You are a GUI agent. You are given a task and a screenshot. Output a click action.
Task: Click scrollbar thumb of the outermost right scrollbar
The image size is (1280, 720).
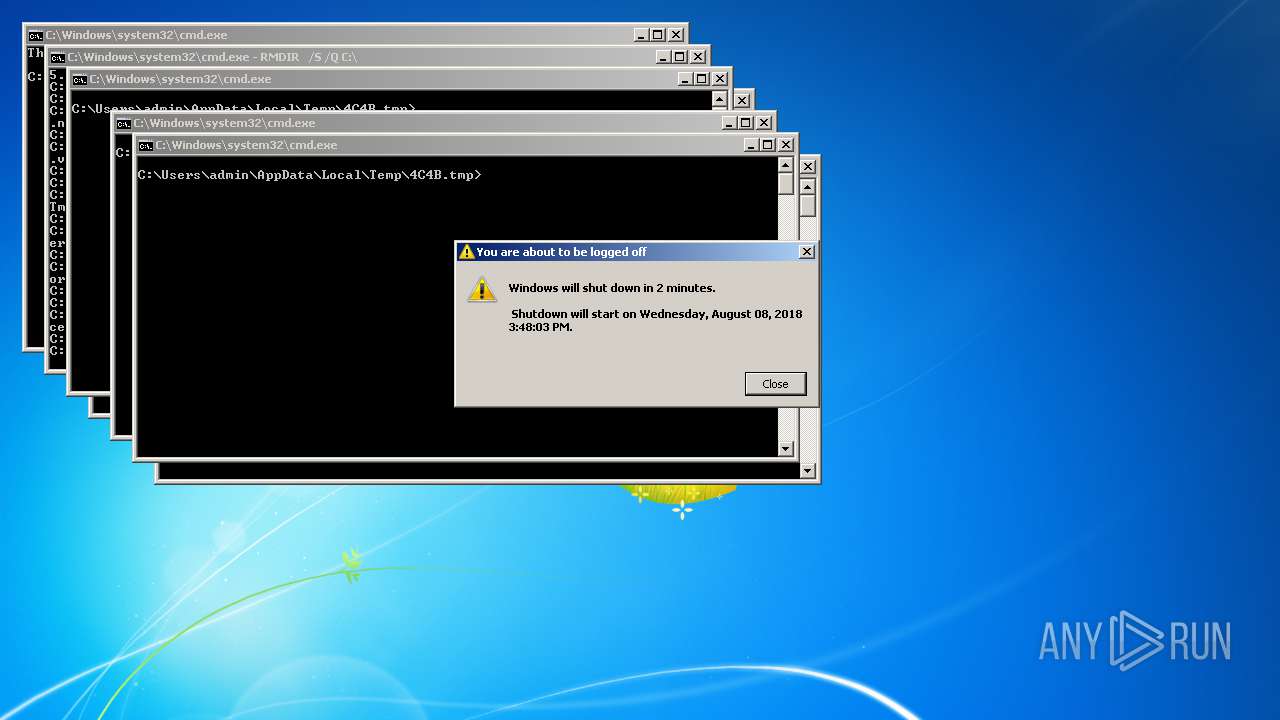coord(807,206)
